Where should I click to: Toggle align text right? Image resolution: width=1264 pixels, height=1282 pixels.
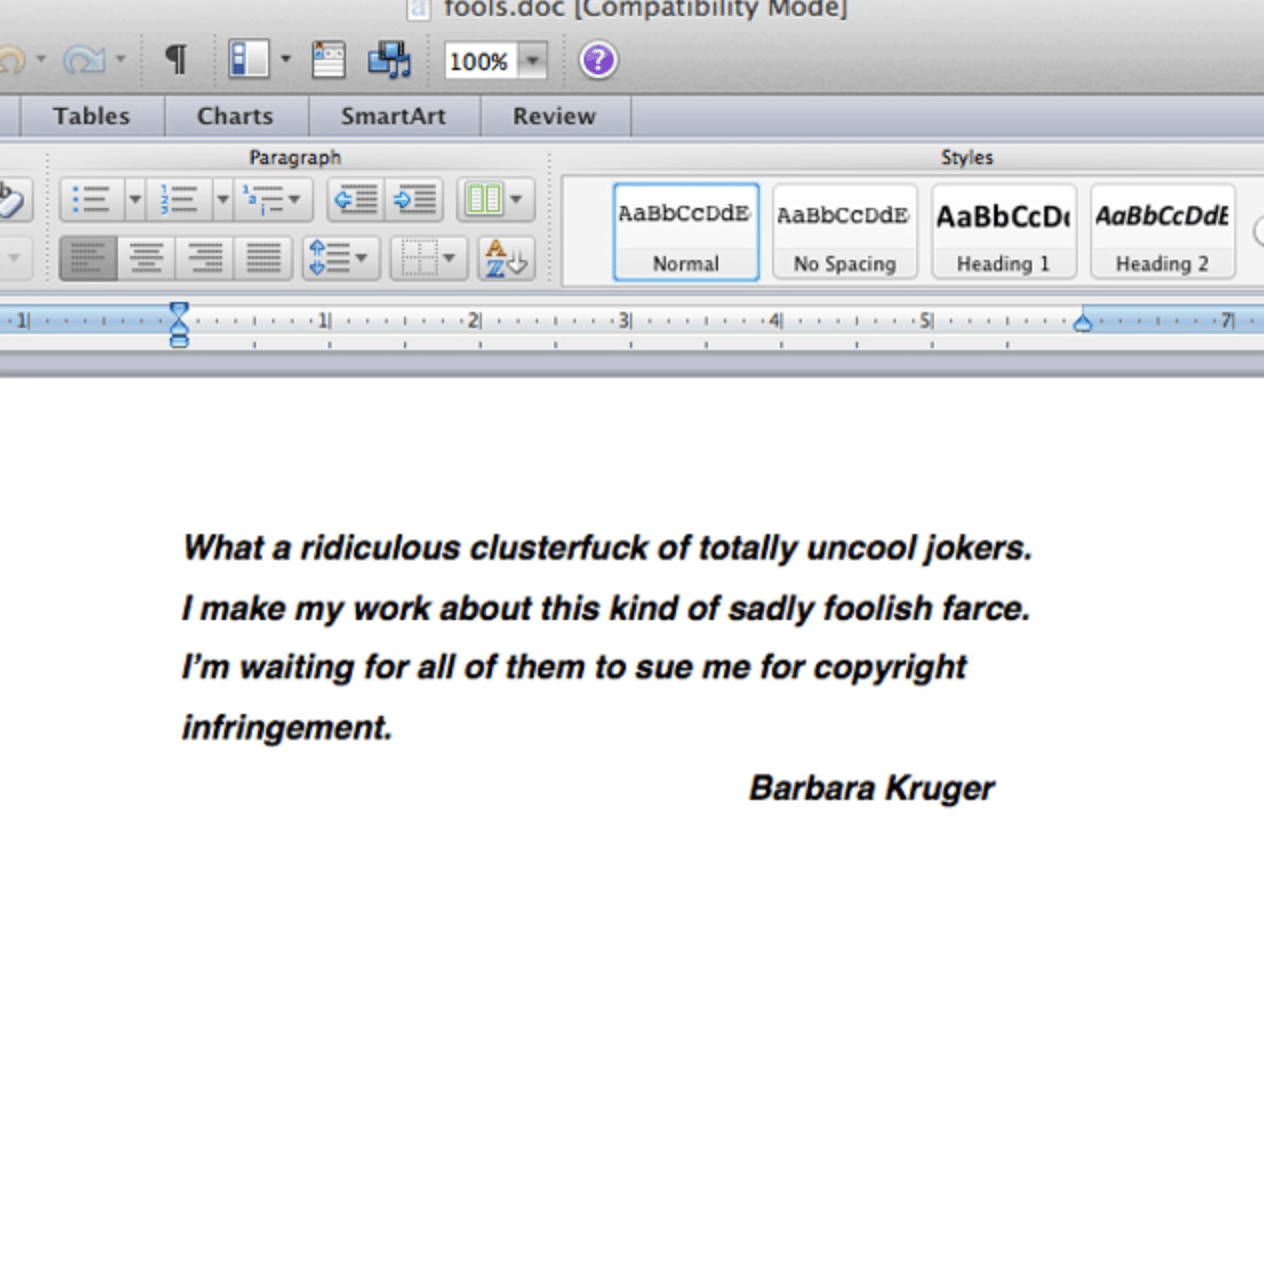pyautogui.click(x=205, y=259)
